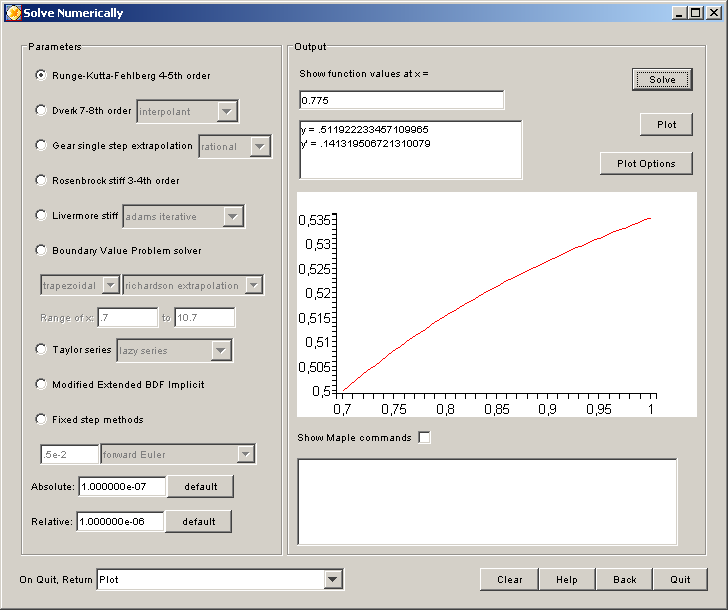The image size is (728, 610).
Task: Click the function value x input field
Action: 401,100
